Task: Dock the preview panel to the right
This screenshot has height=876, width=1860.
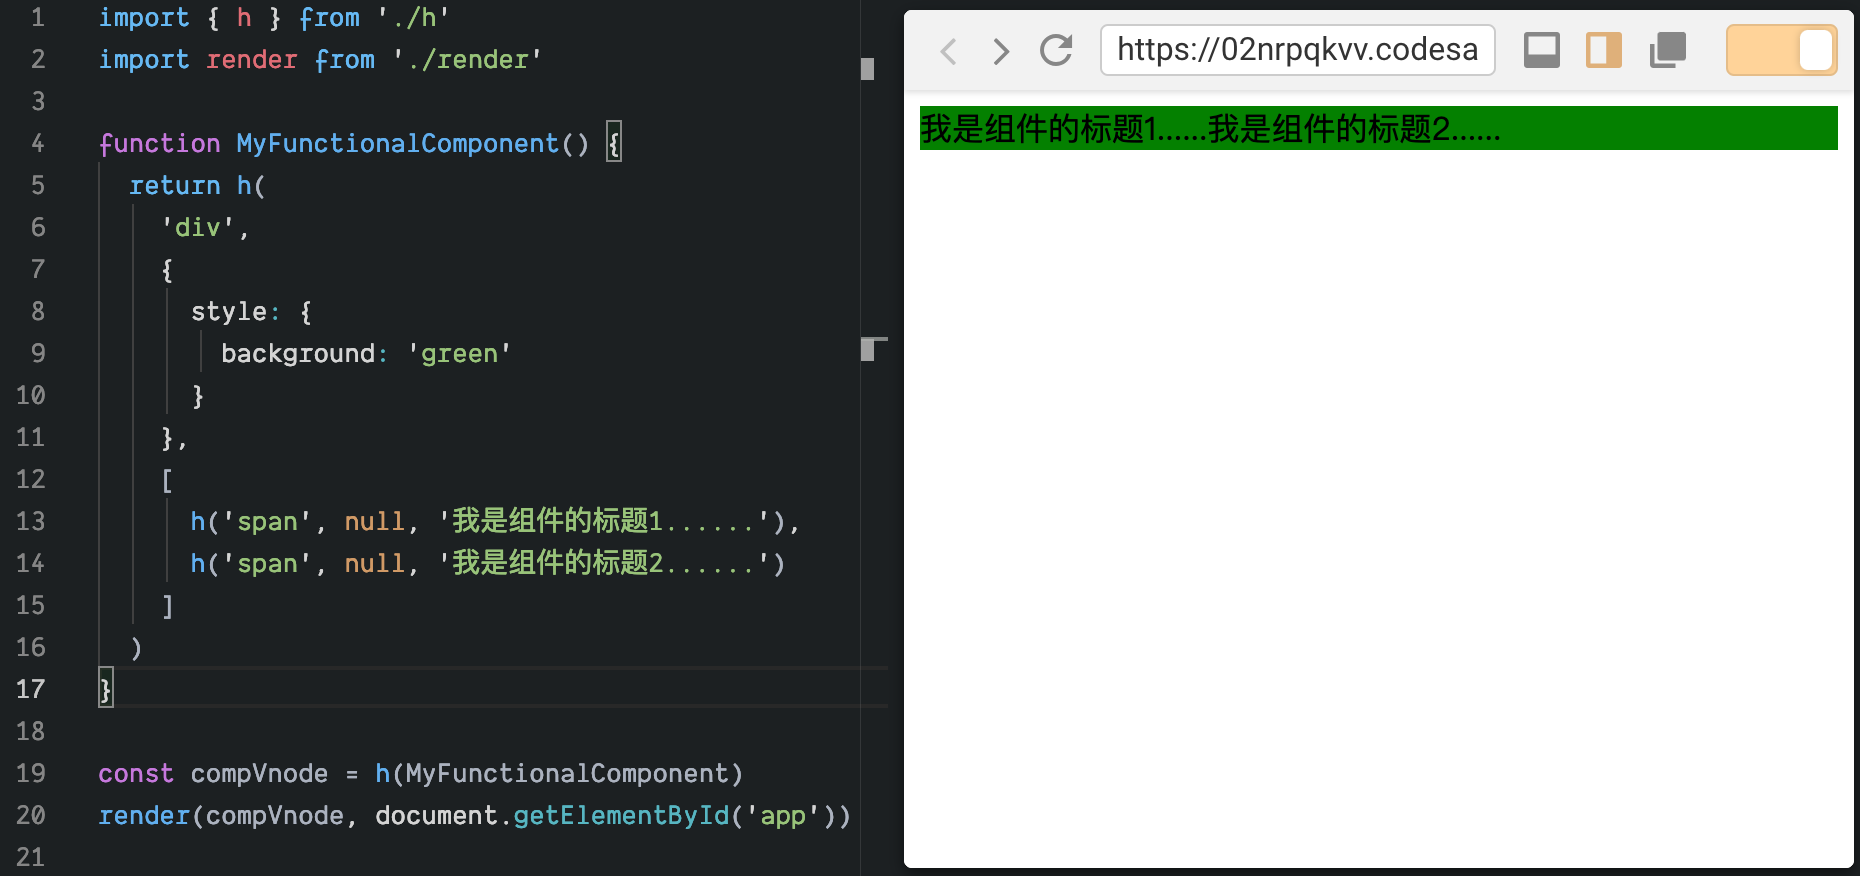Action: pyautogui.click(x=1603, y=50)
